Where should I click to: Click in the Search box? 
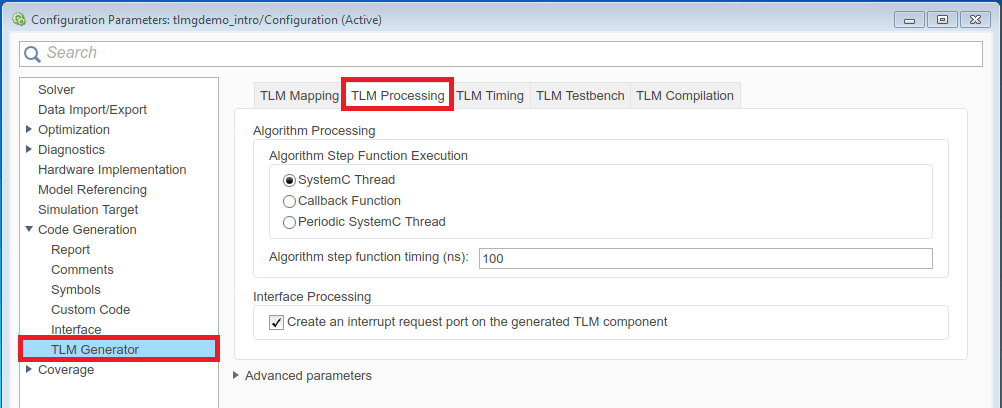click(500, 53)
